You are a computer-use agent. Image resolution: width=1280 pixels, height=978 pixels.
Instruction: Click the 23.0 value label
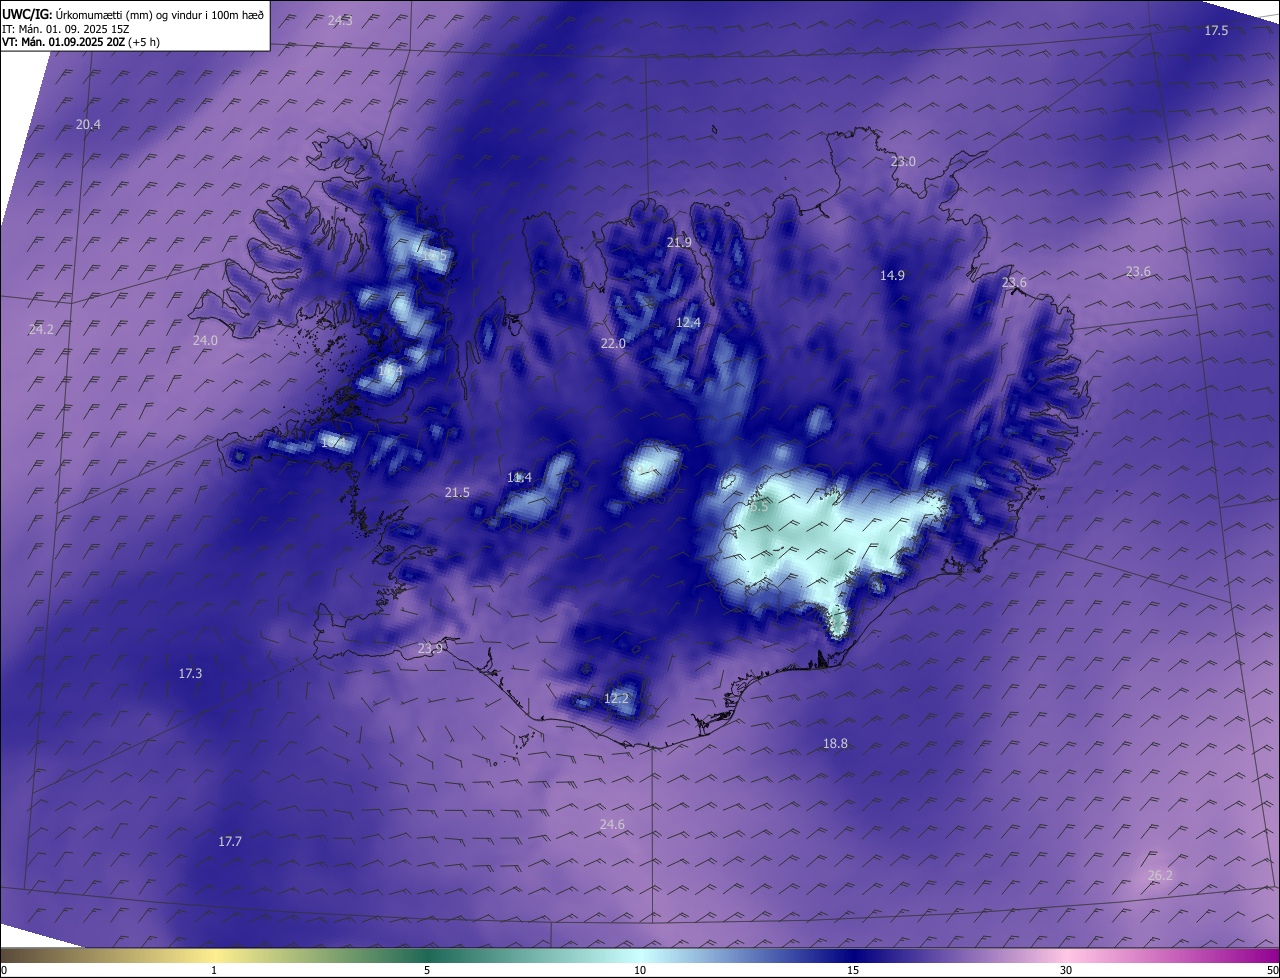pyautogui.click(x=903, y=161)
